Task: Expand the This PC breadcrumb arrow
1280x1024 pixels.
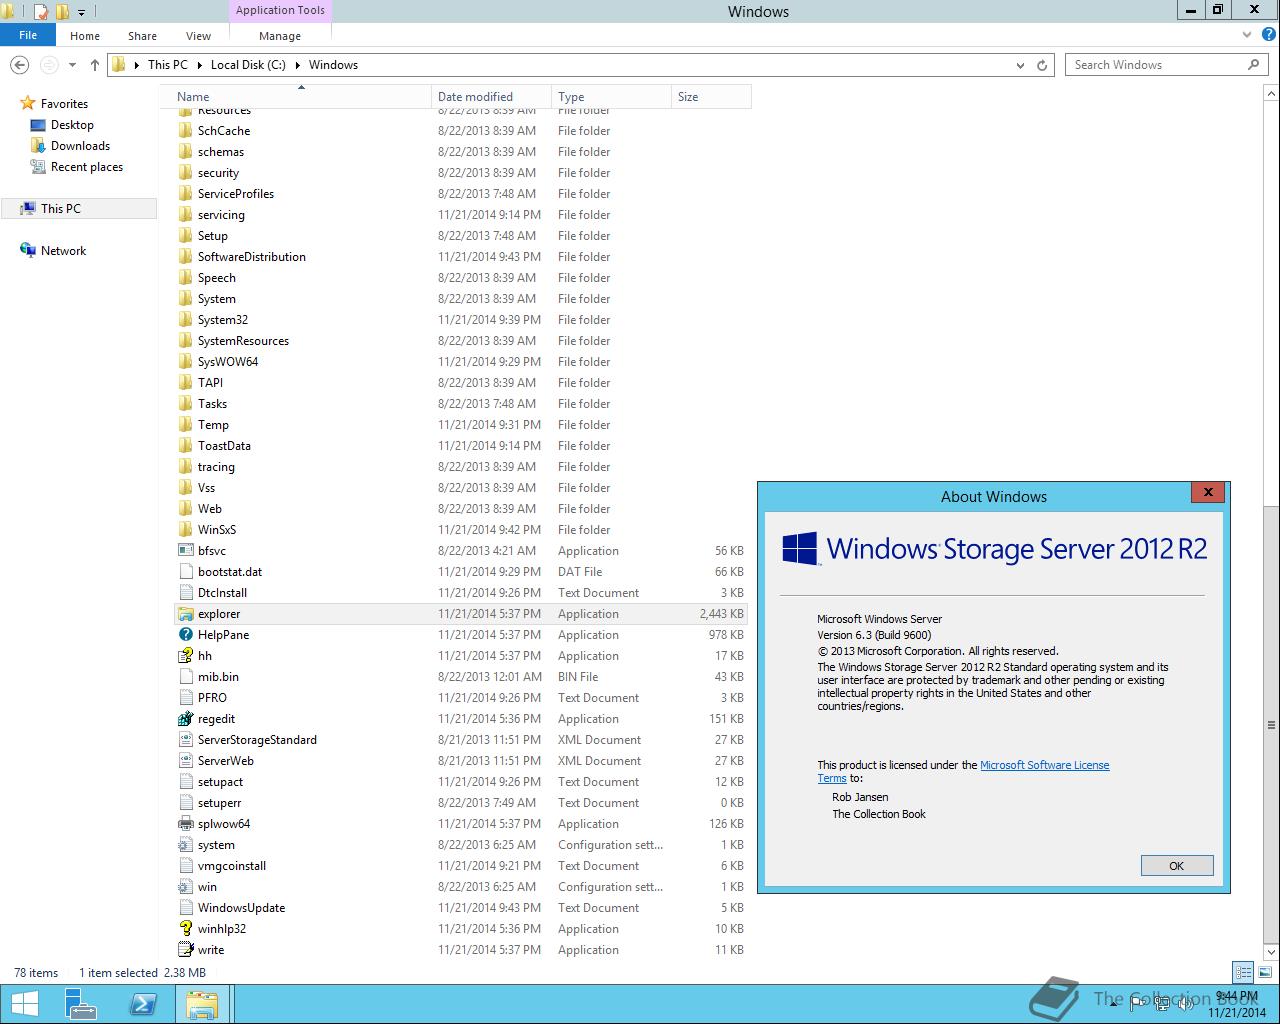Action: pyautogui.click(x=199, y=65)
